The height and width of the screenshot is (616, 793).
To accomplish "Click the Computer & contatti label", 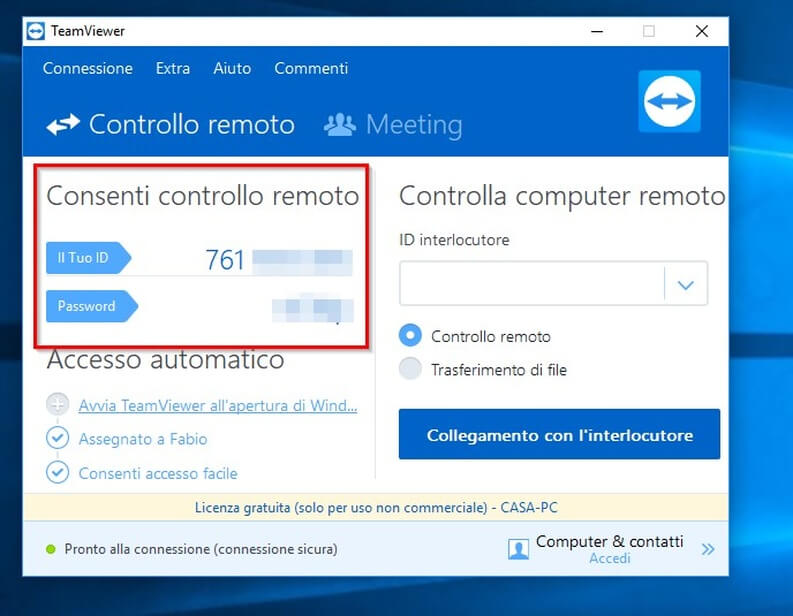I will pyautogui.click(x=609, y=541).
